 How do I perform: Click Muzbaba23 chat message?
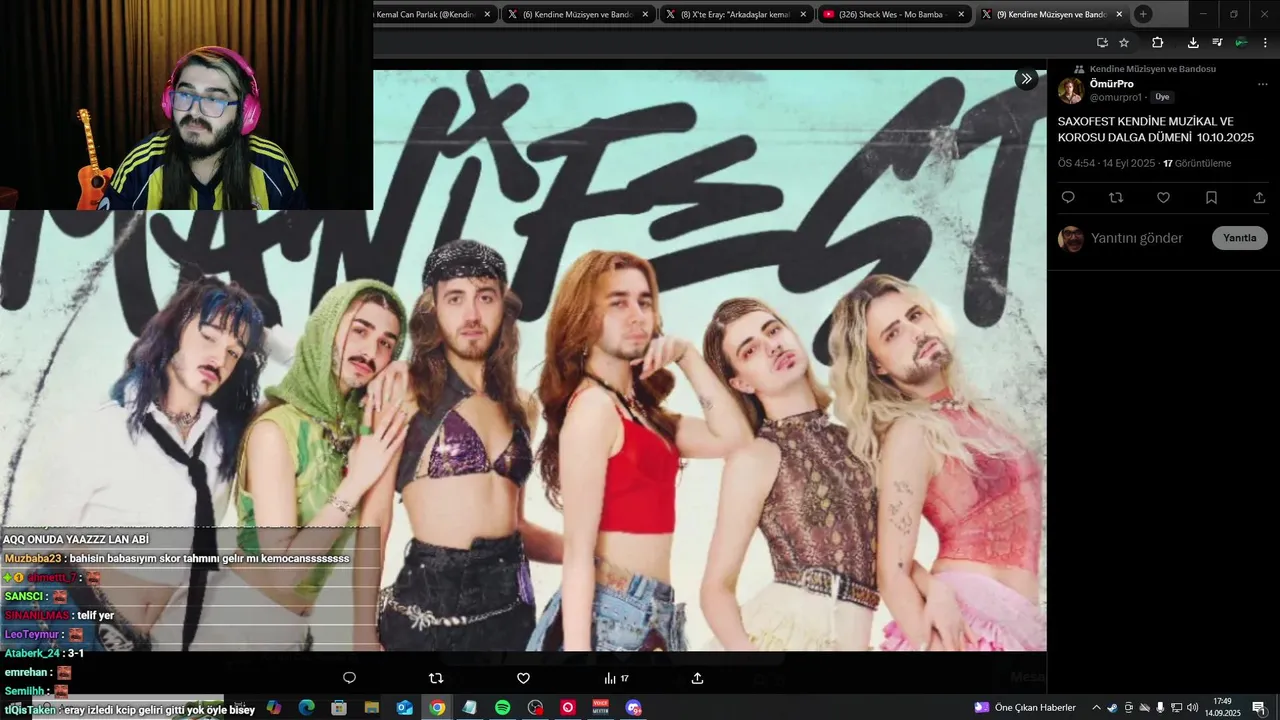[177, 558]
